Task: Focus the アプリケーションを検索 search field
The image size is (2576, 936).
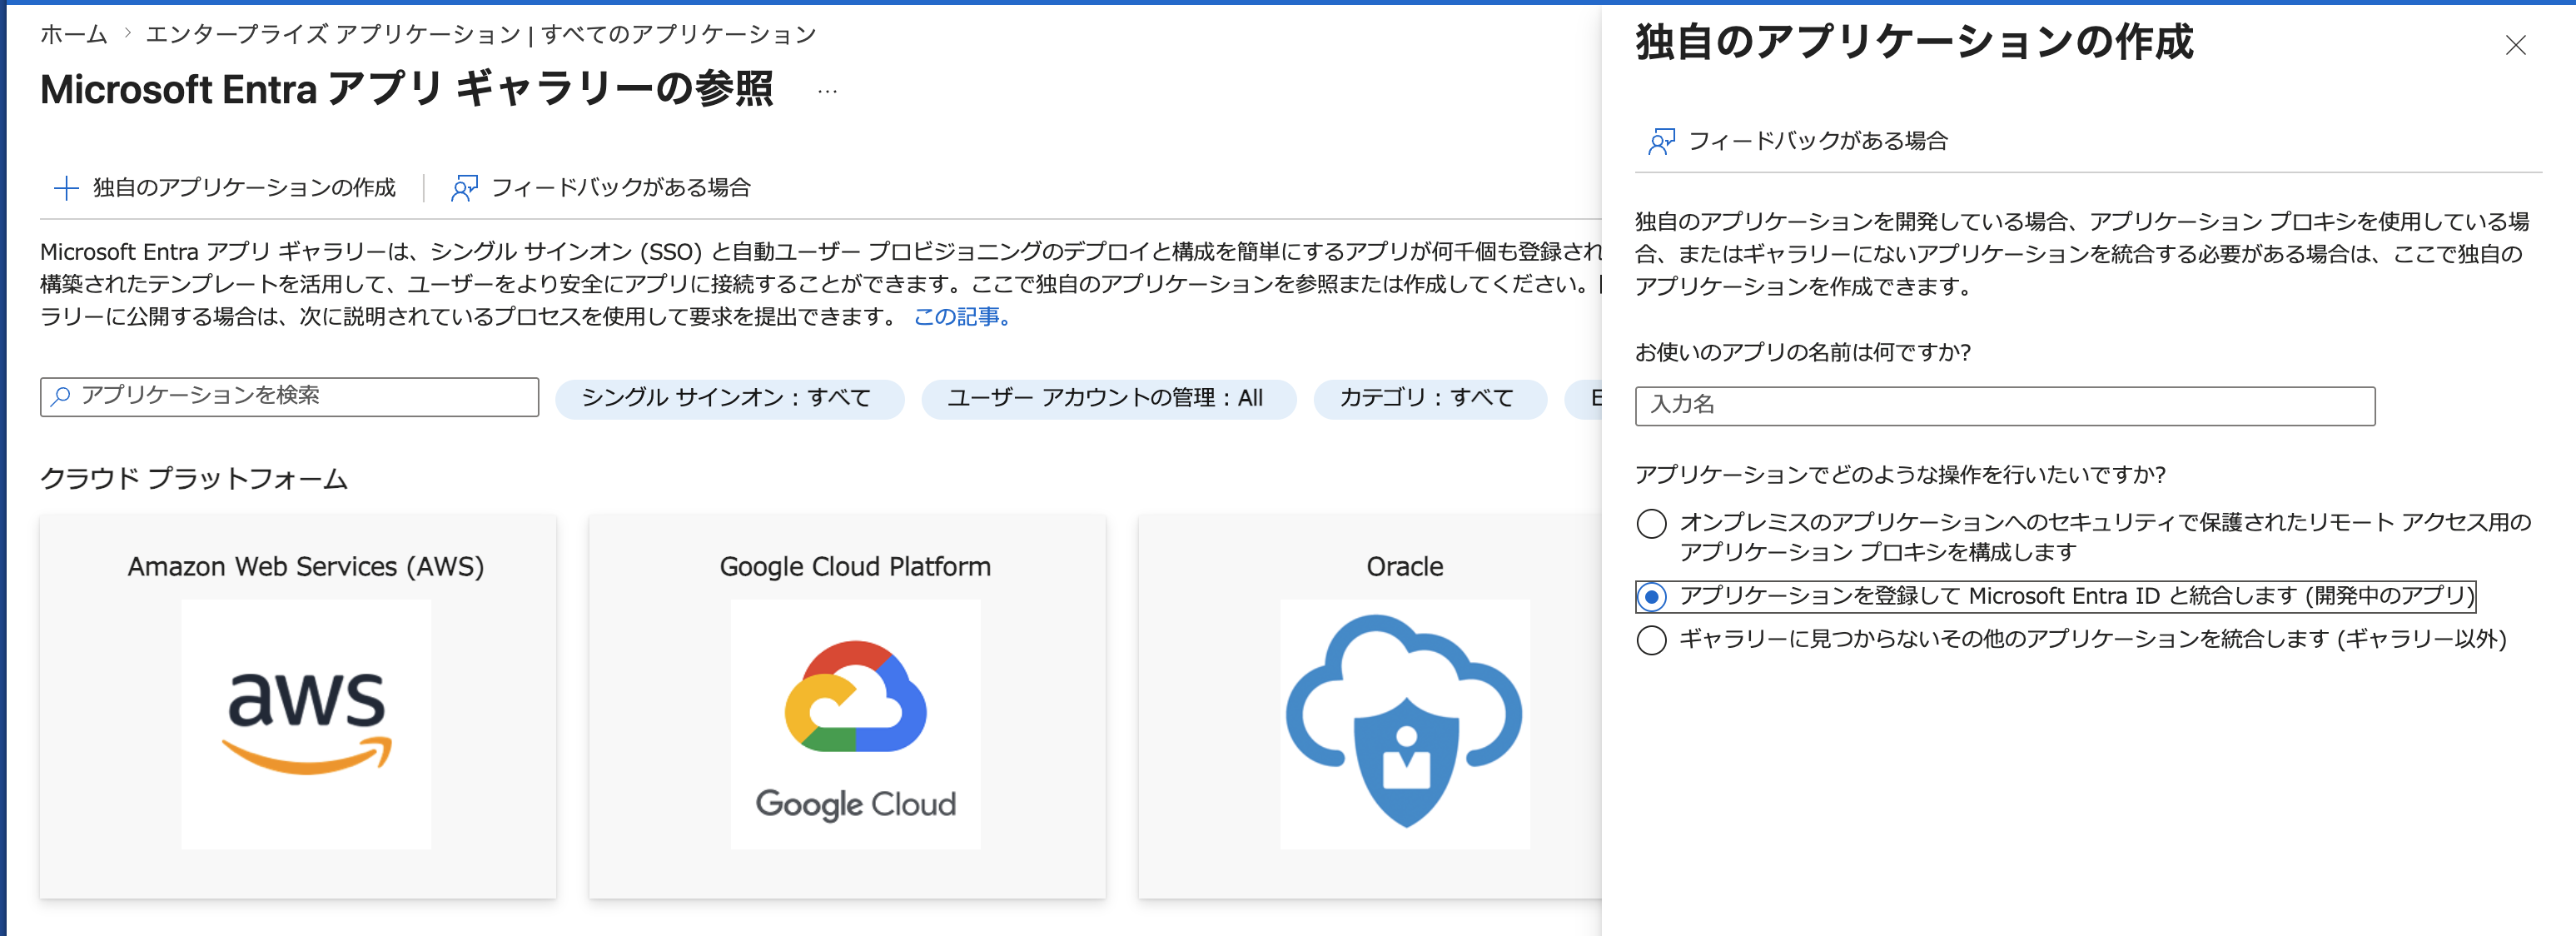Action: [290, 397]
